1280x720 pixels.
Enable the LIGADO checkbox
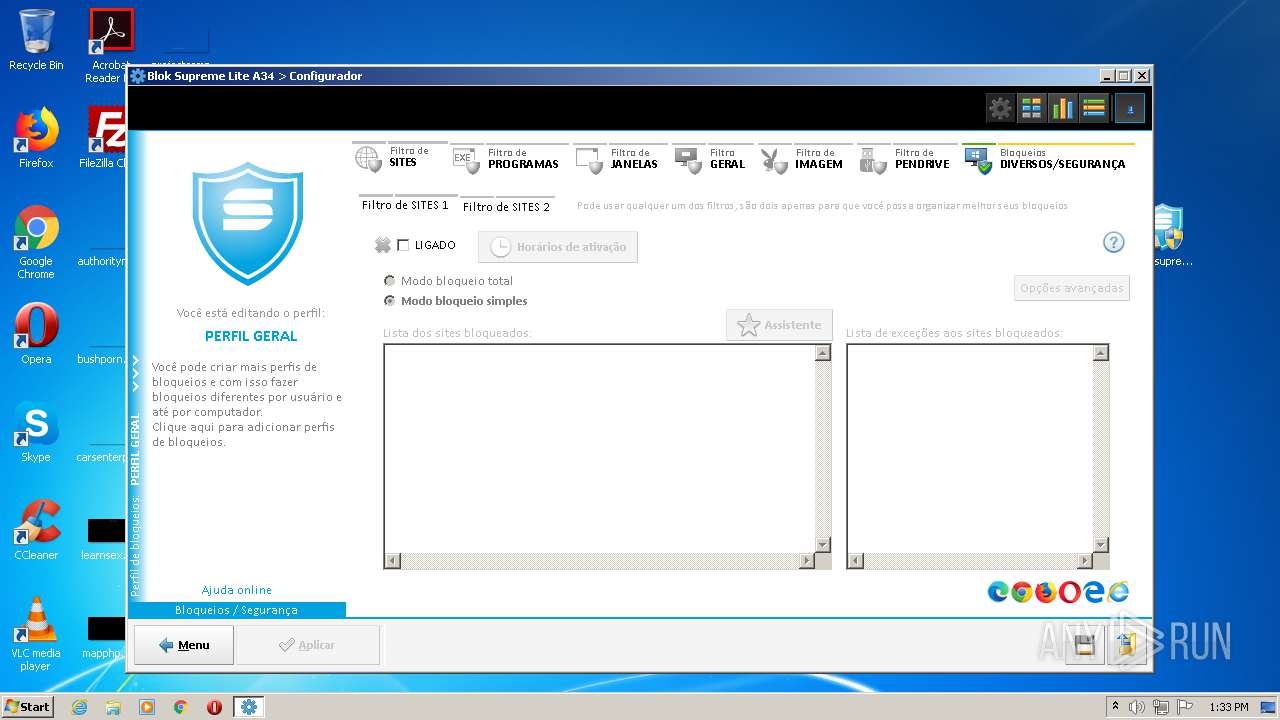[403, 245]
